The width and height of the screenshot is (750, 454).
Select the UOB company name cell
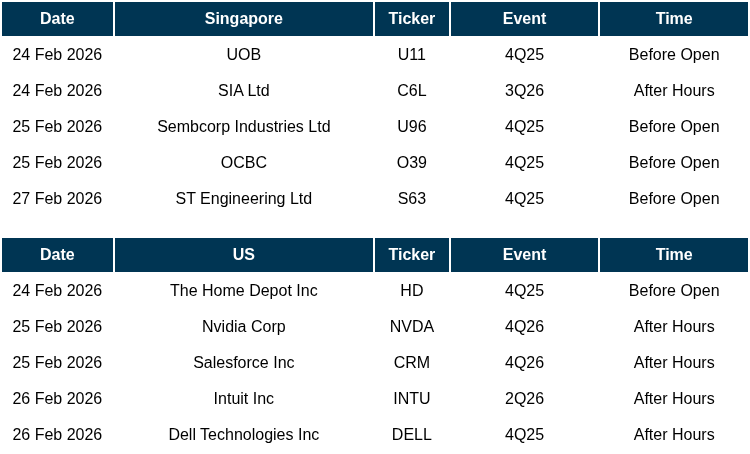pos(244,55)
